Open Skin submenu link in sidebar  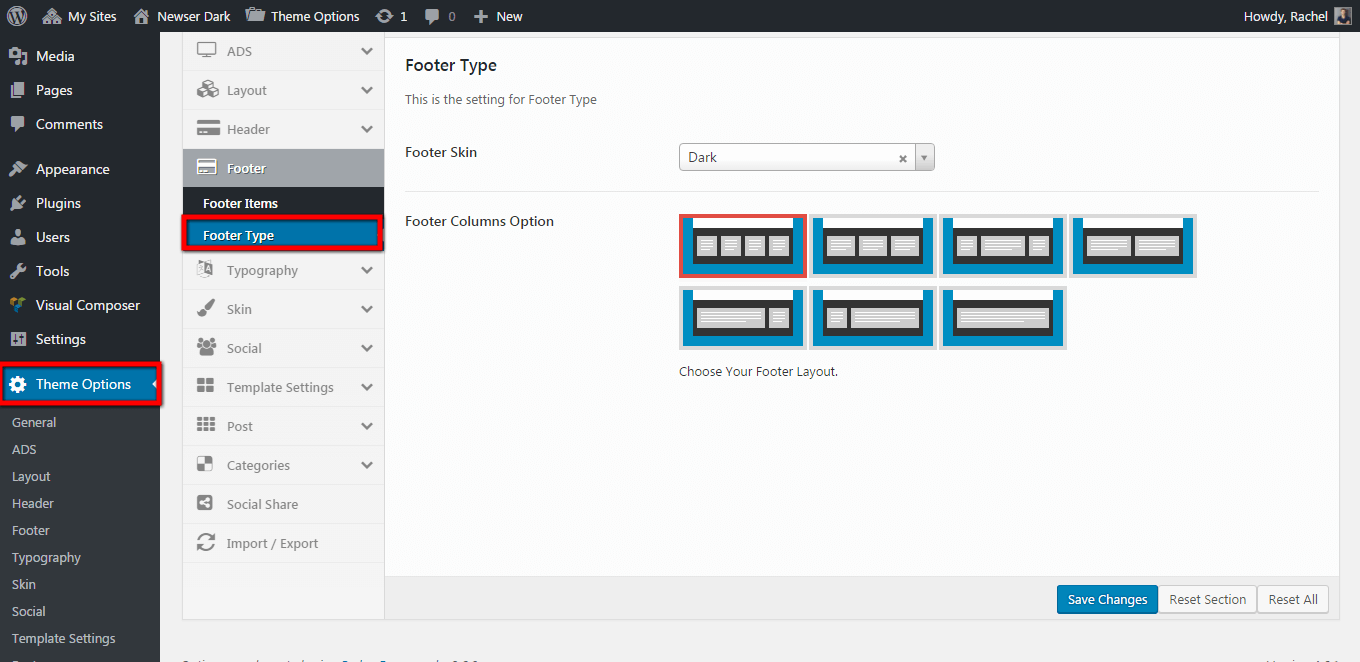pyautogui.click(x=24, y=584)
